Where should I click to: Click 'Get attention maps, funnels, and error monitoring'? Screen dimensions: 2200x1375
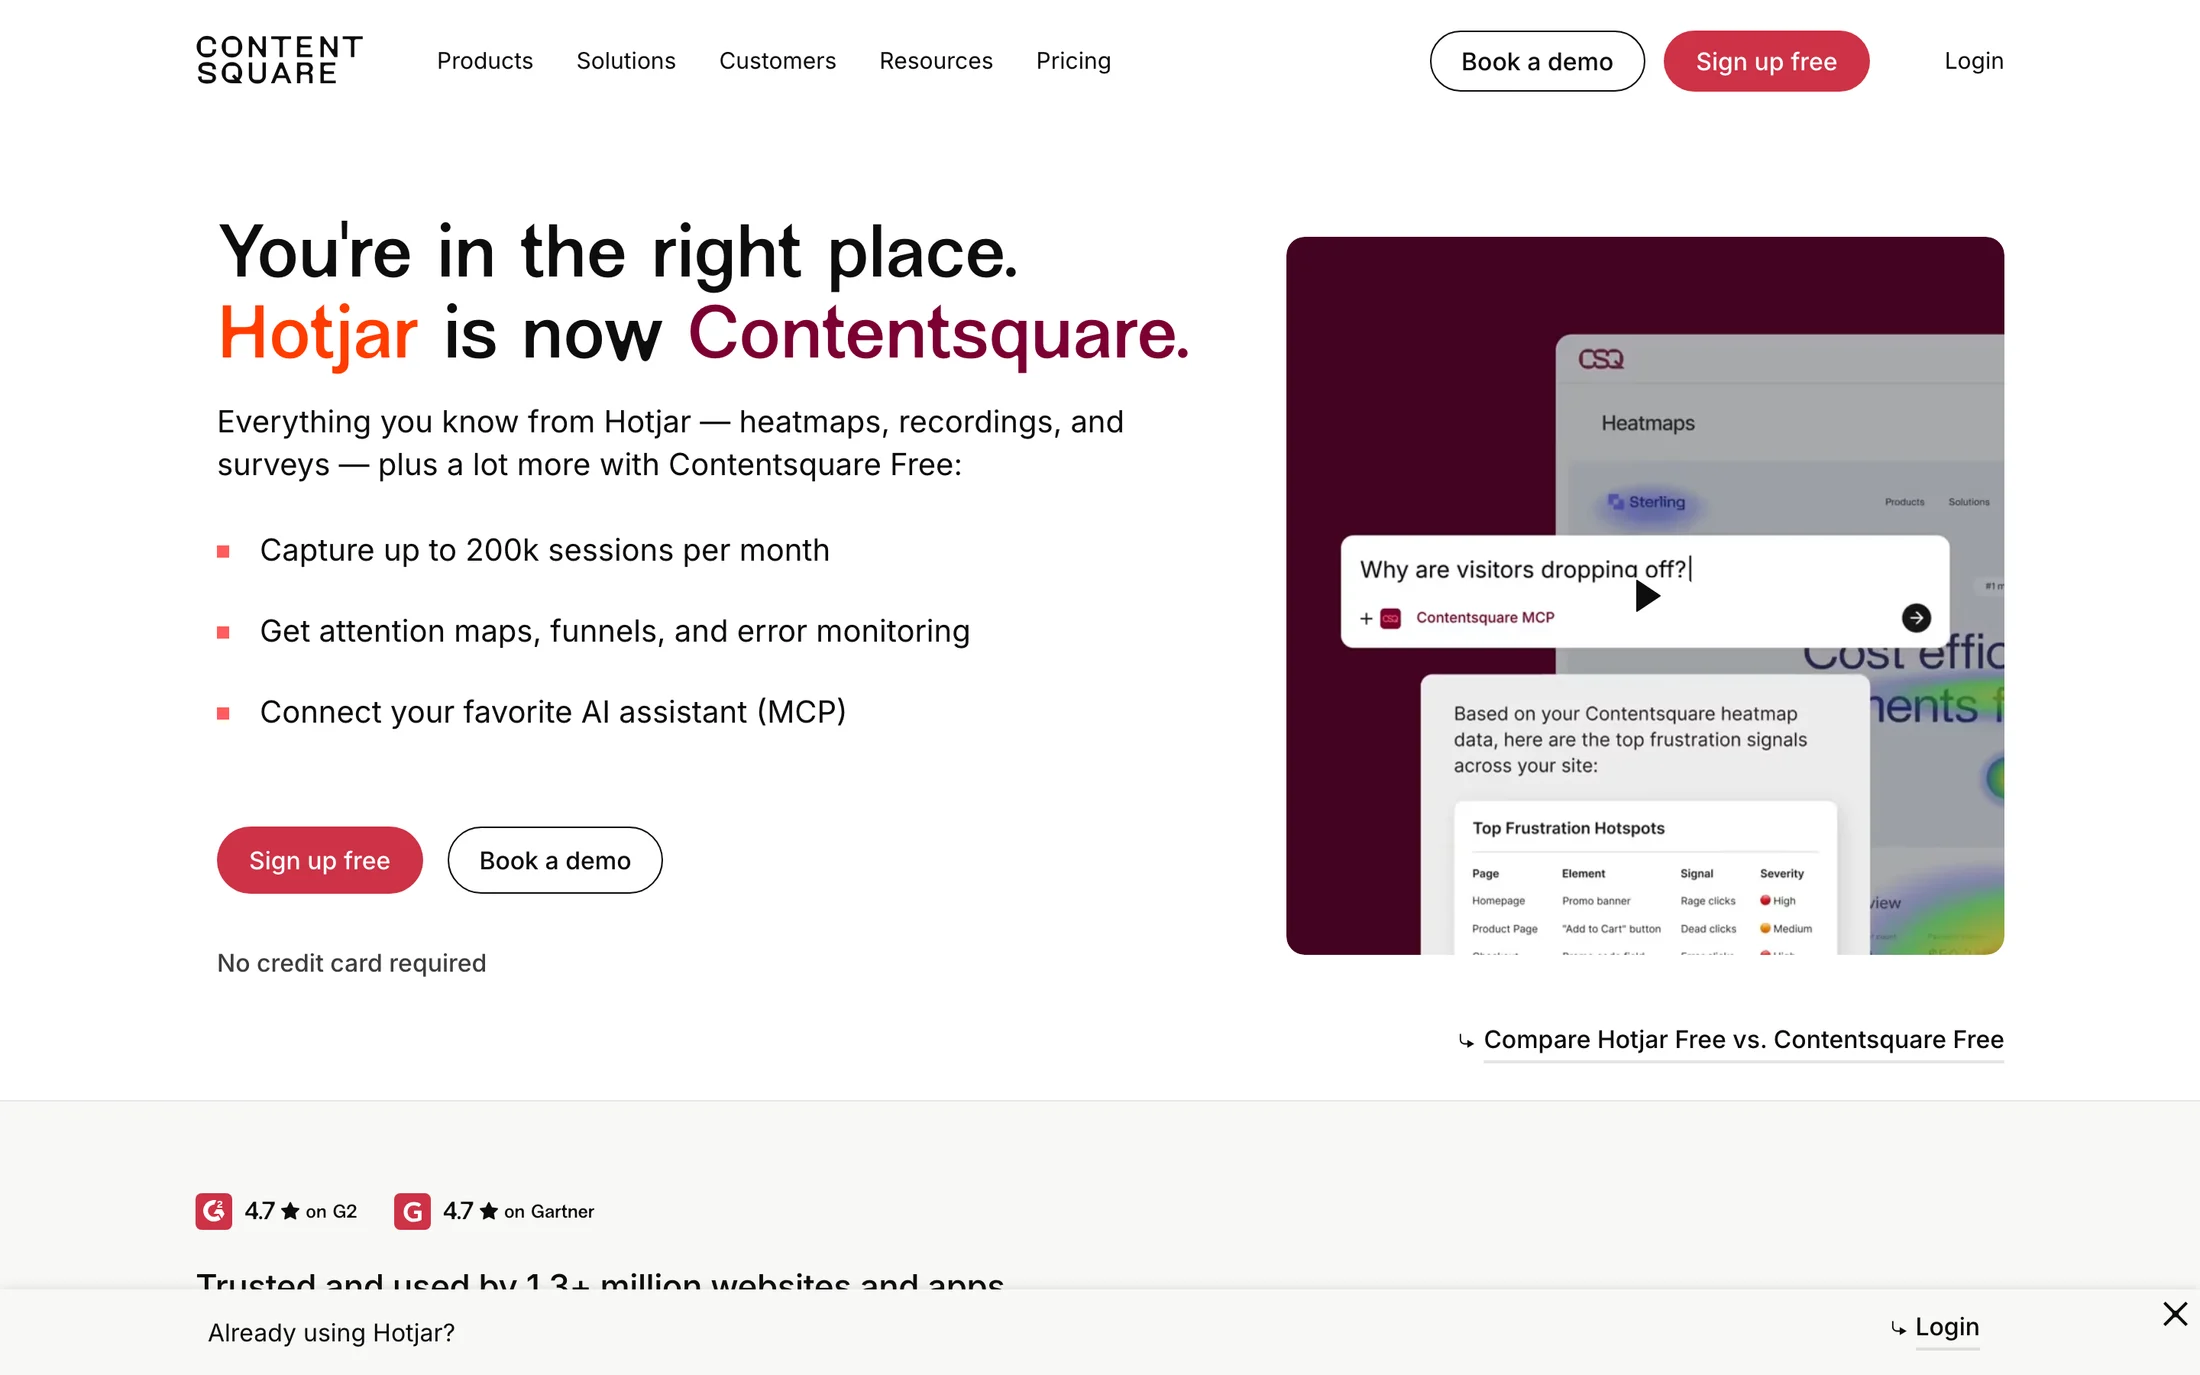tap(615, 631)
